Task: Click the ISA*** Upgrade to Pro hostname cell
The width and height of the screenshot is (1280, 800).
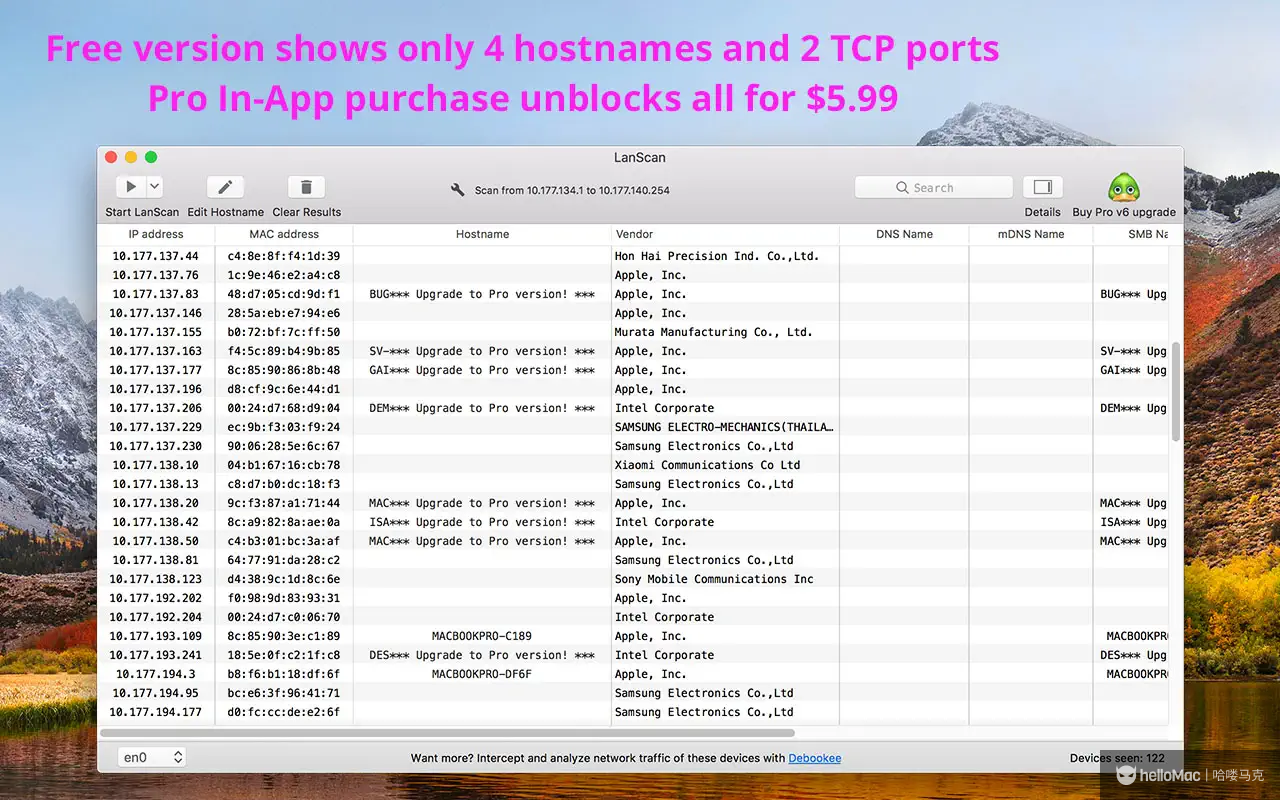Action: point(482,522)
